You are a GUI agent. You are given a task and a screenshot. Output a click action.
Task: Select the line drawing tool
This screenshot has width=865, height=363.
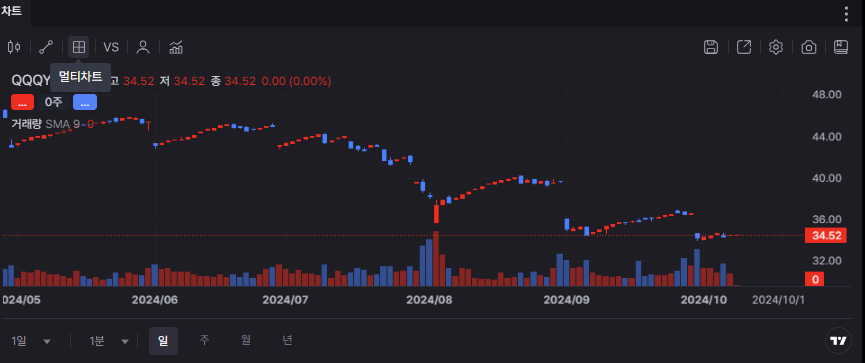(x=46, y=47)
